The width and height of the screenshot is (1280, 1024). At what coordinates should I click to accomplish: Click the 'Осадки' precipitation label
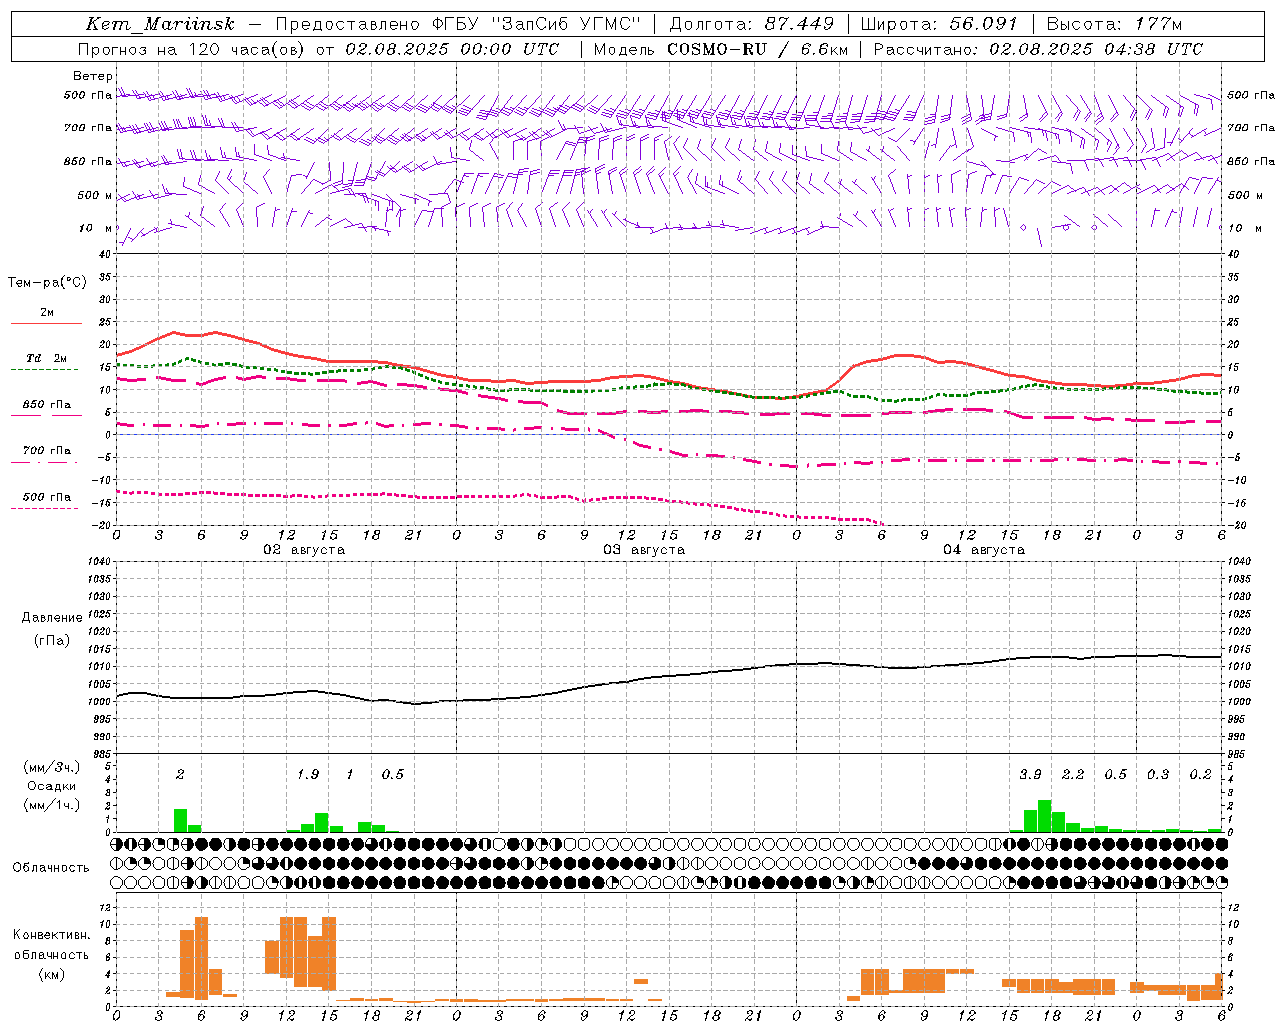pos(52,786)
